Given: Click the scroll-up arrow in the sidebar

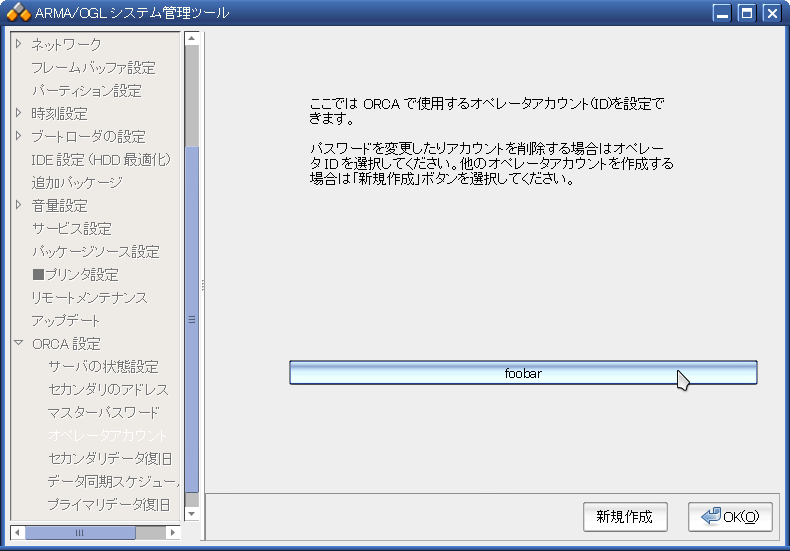Looking at the screenshot, I should [x=192, y=39].
